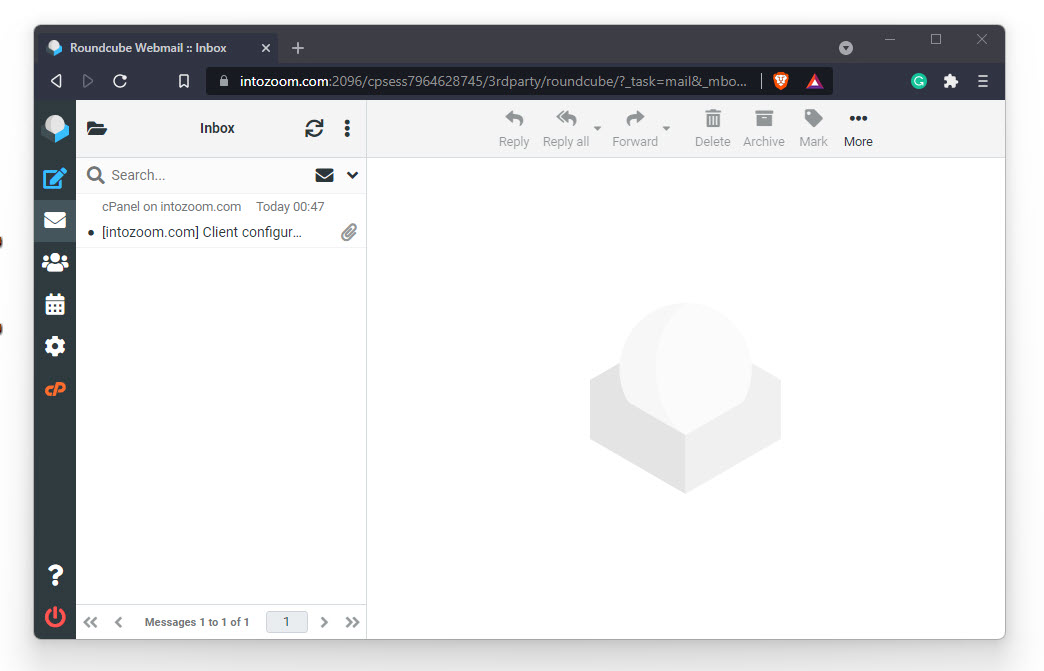Show the mail folders list
Viewport: 1044px width, 671px height.
tap(97, 128)
